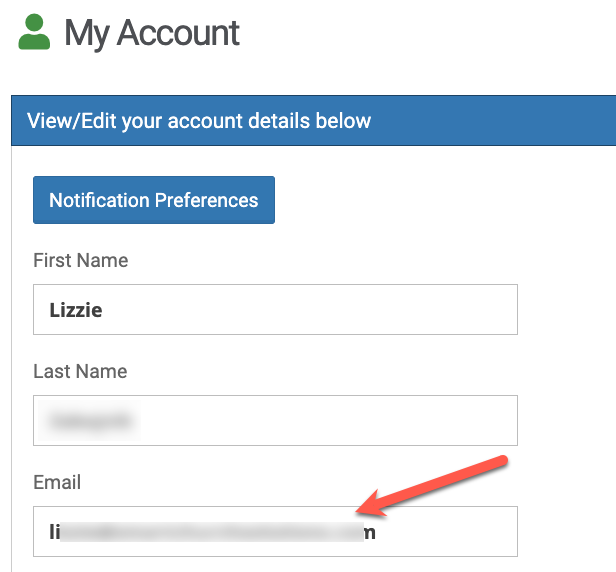
Task: Click the green user profile icon
Action: [x=35, y=32]
